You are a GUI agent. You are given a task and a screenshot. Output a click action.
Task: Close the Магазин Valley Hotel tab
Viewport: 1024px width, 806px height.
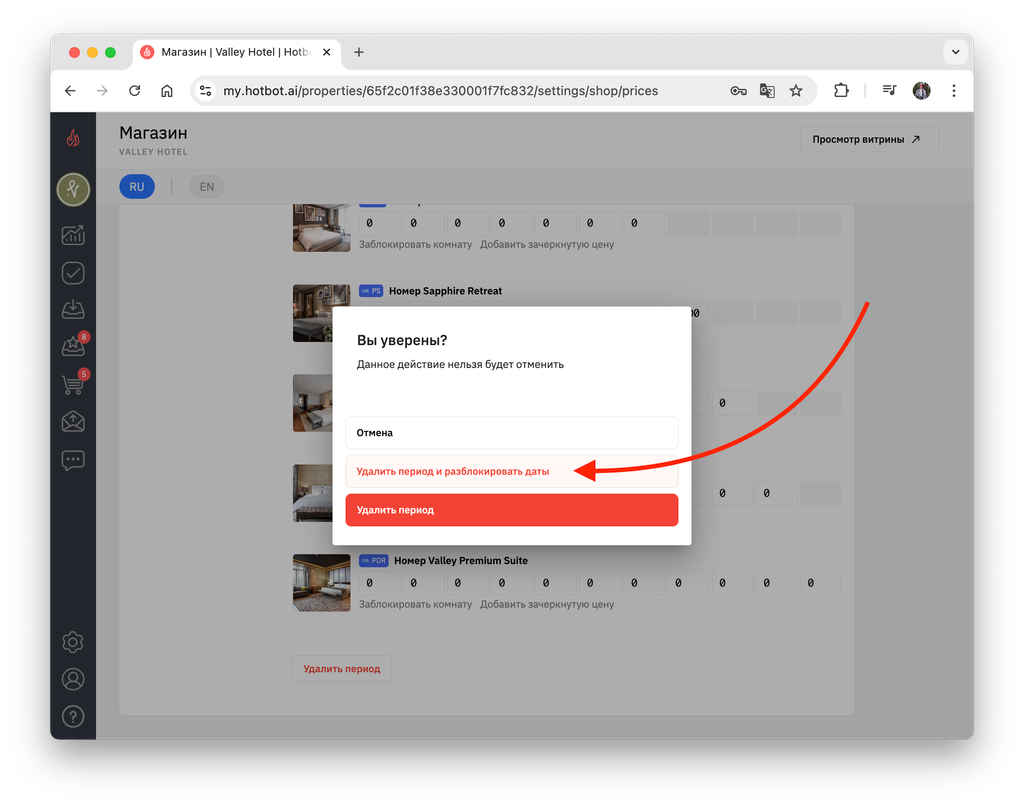pyautogui.click(x=327, y=52)
